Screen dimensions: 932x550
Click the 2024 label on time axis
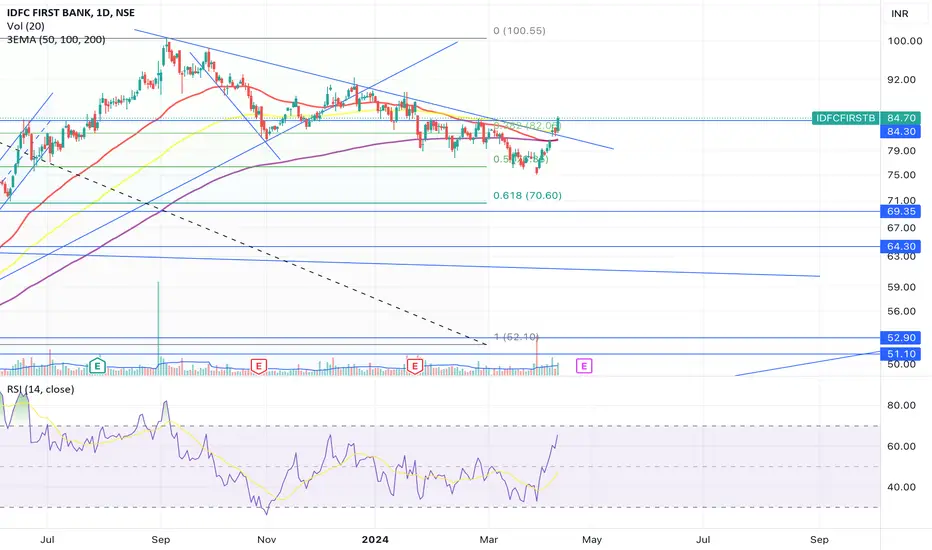click(x=375, y=539)
